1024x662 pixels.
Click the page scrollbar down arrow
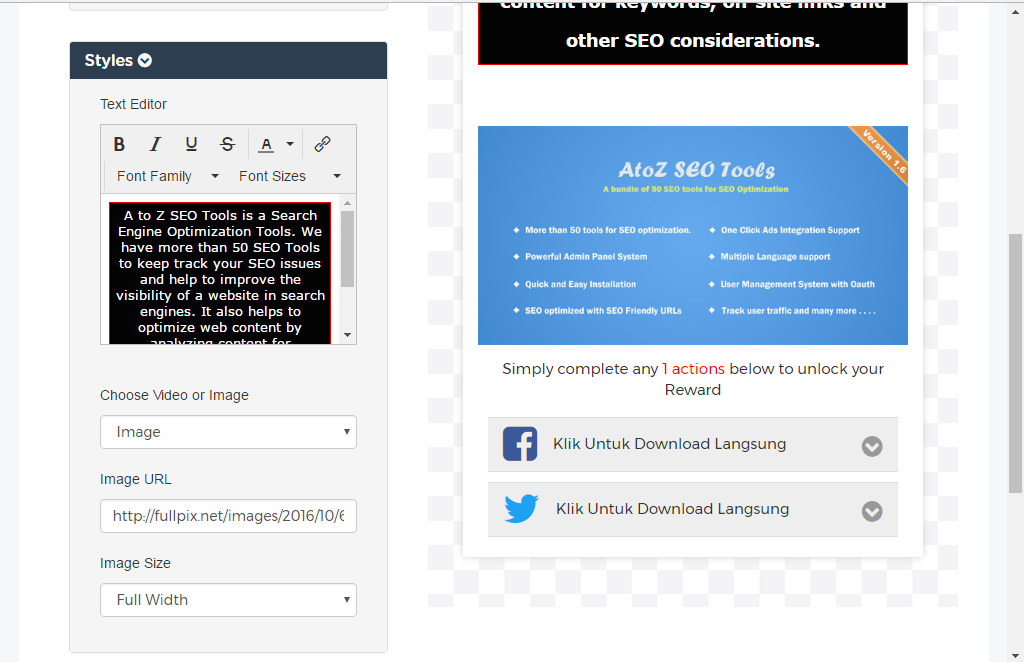[x=1016, y=655]
